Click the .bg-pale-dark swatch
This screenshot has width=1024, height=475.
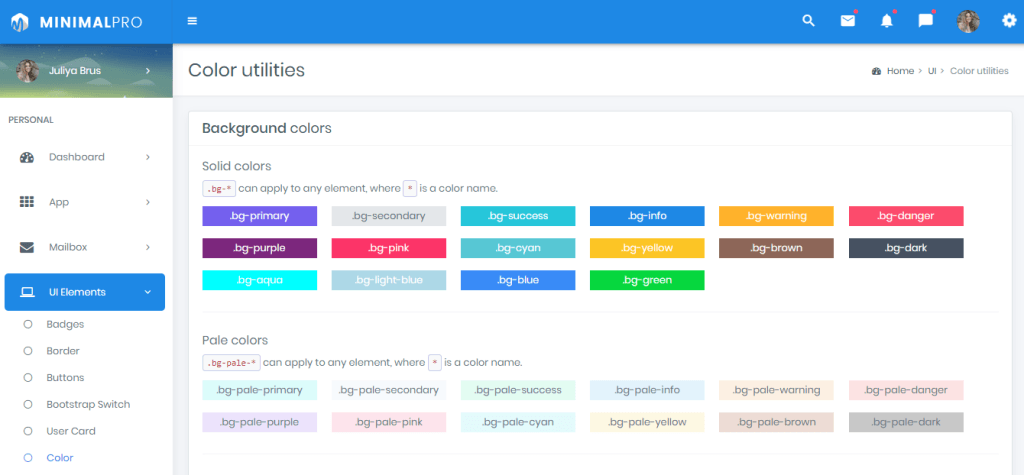906,422
